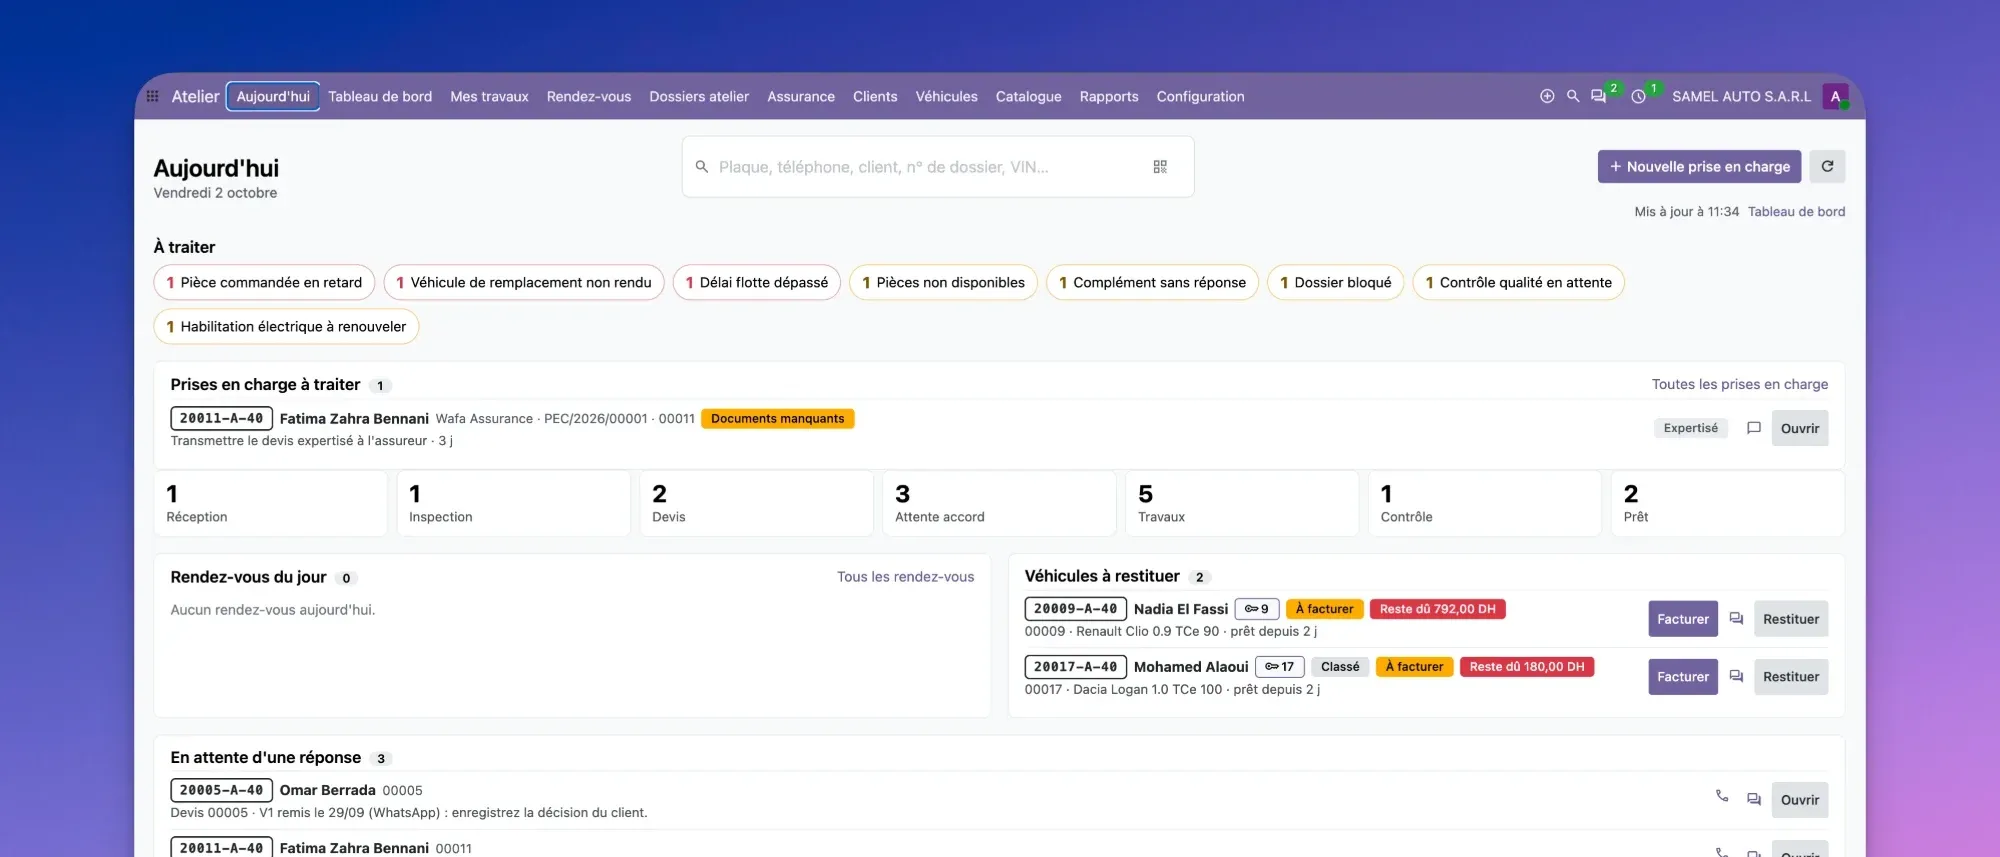Click the QR code scan icon in search box

(1160, 167)
